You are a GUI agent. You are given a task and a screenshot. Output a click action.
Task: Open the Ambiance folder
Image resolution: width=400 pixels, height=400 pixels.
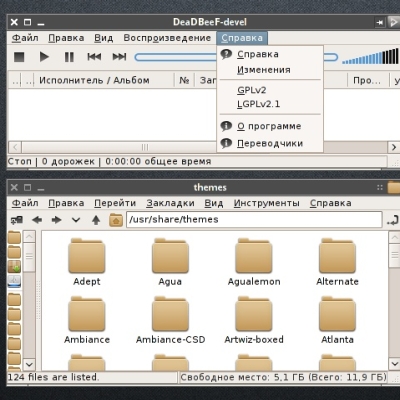coord(87,321)
